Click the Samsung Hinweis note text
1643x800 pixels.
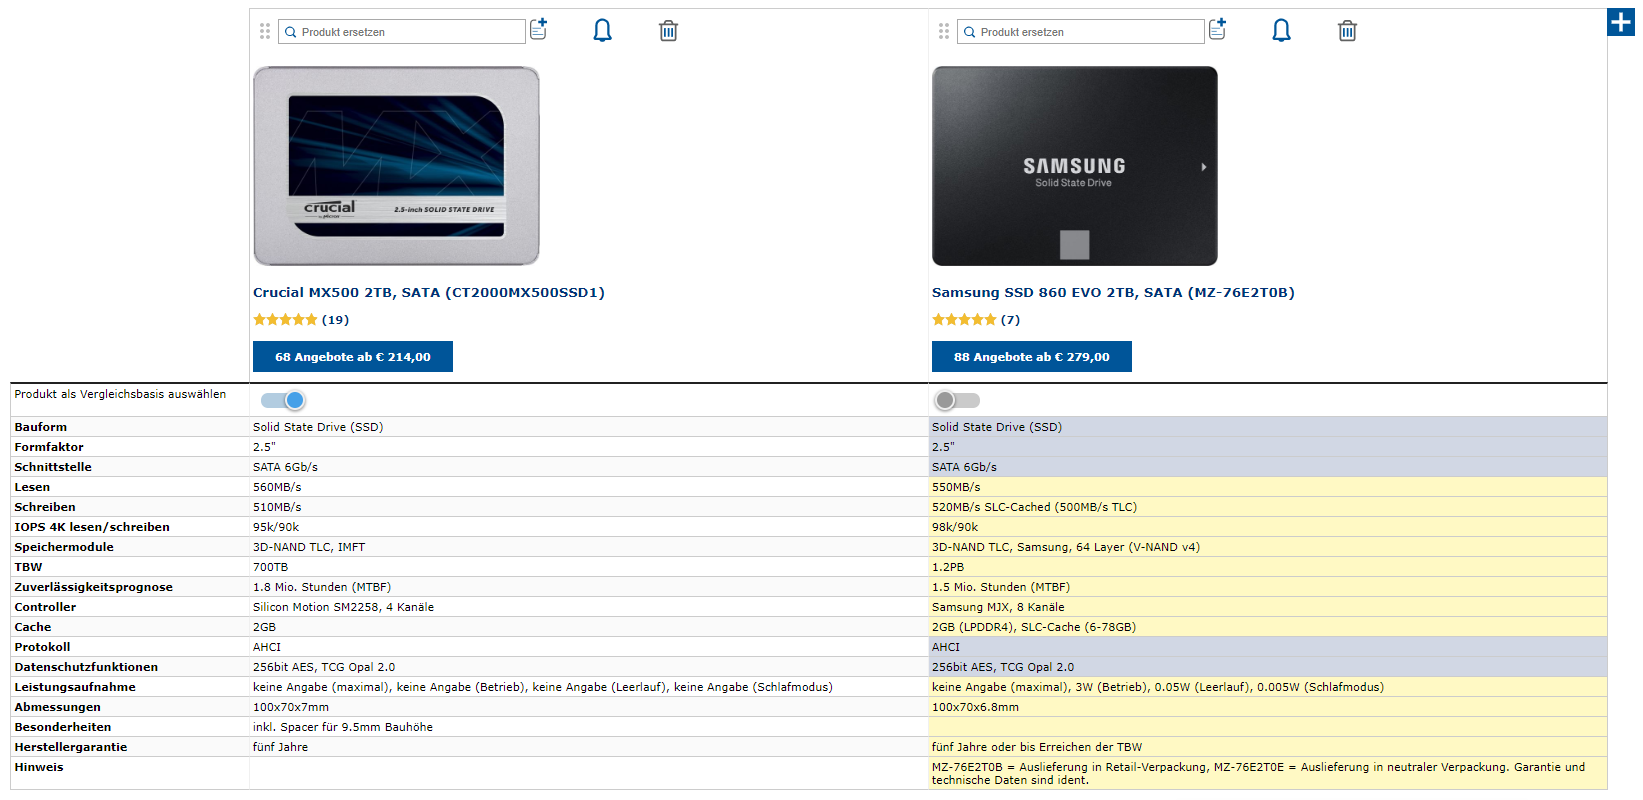point(1258,774)
